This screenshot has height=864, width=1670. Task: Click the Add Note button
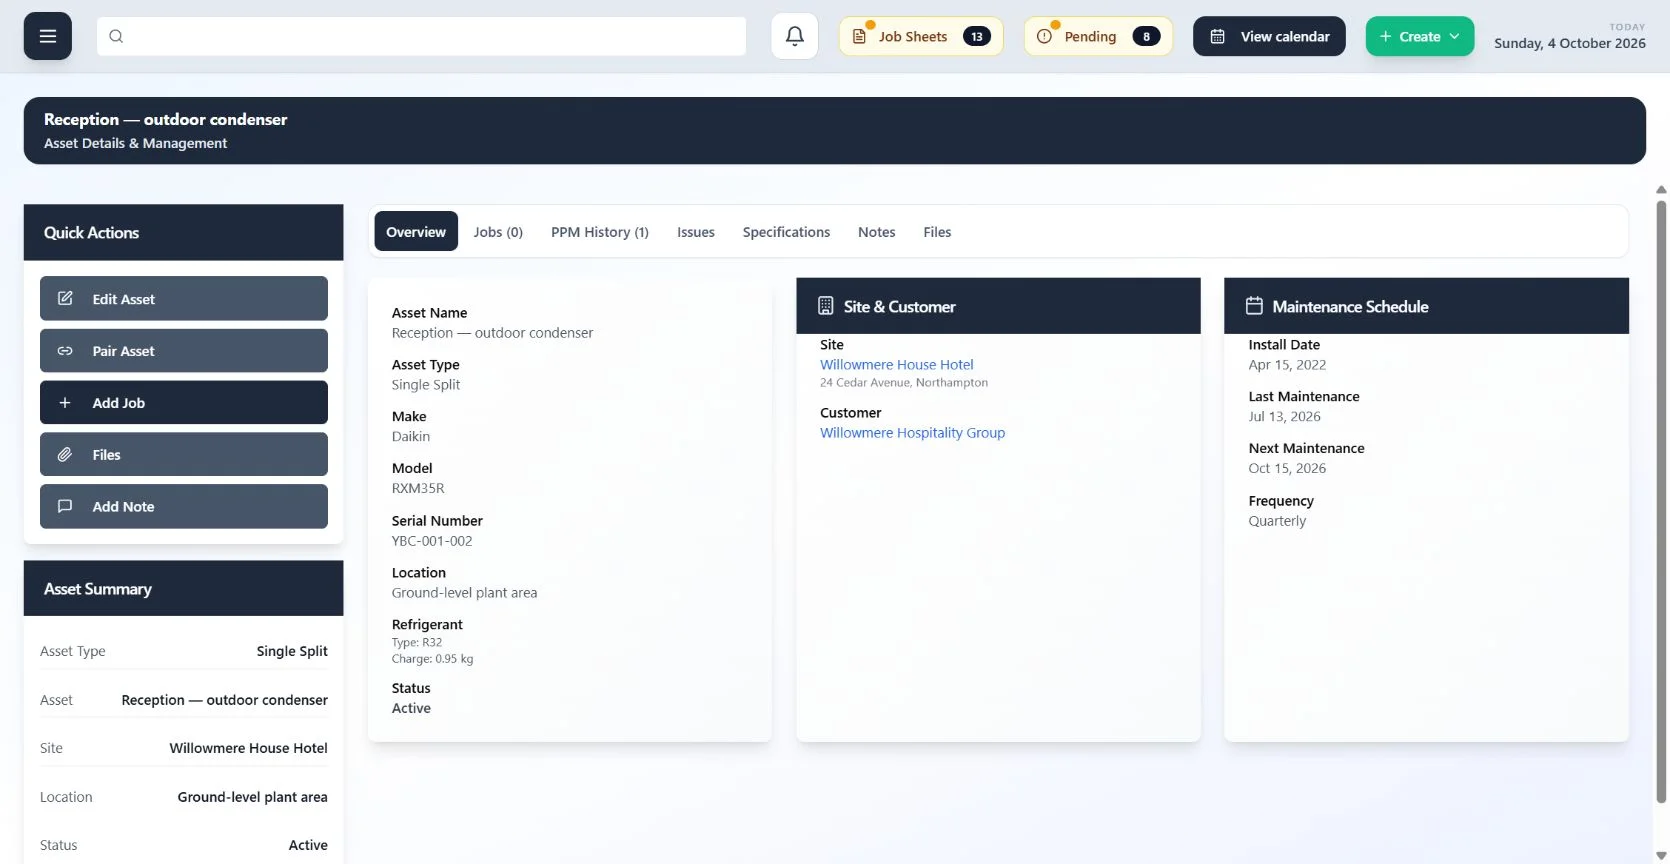click(184, 506)
